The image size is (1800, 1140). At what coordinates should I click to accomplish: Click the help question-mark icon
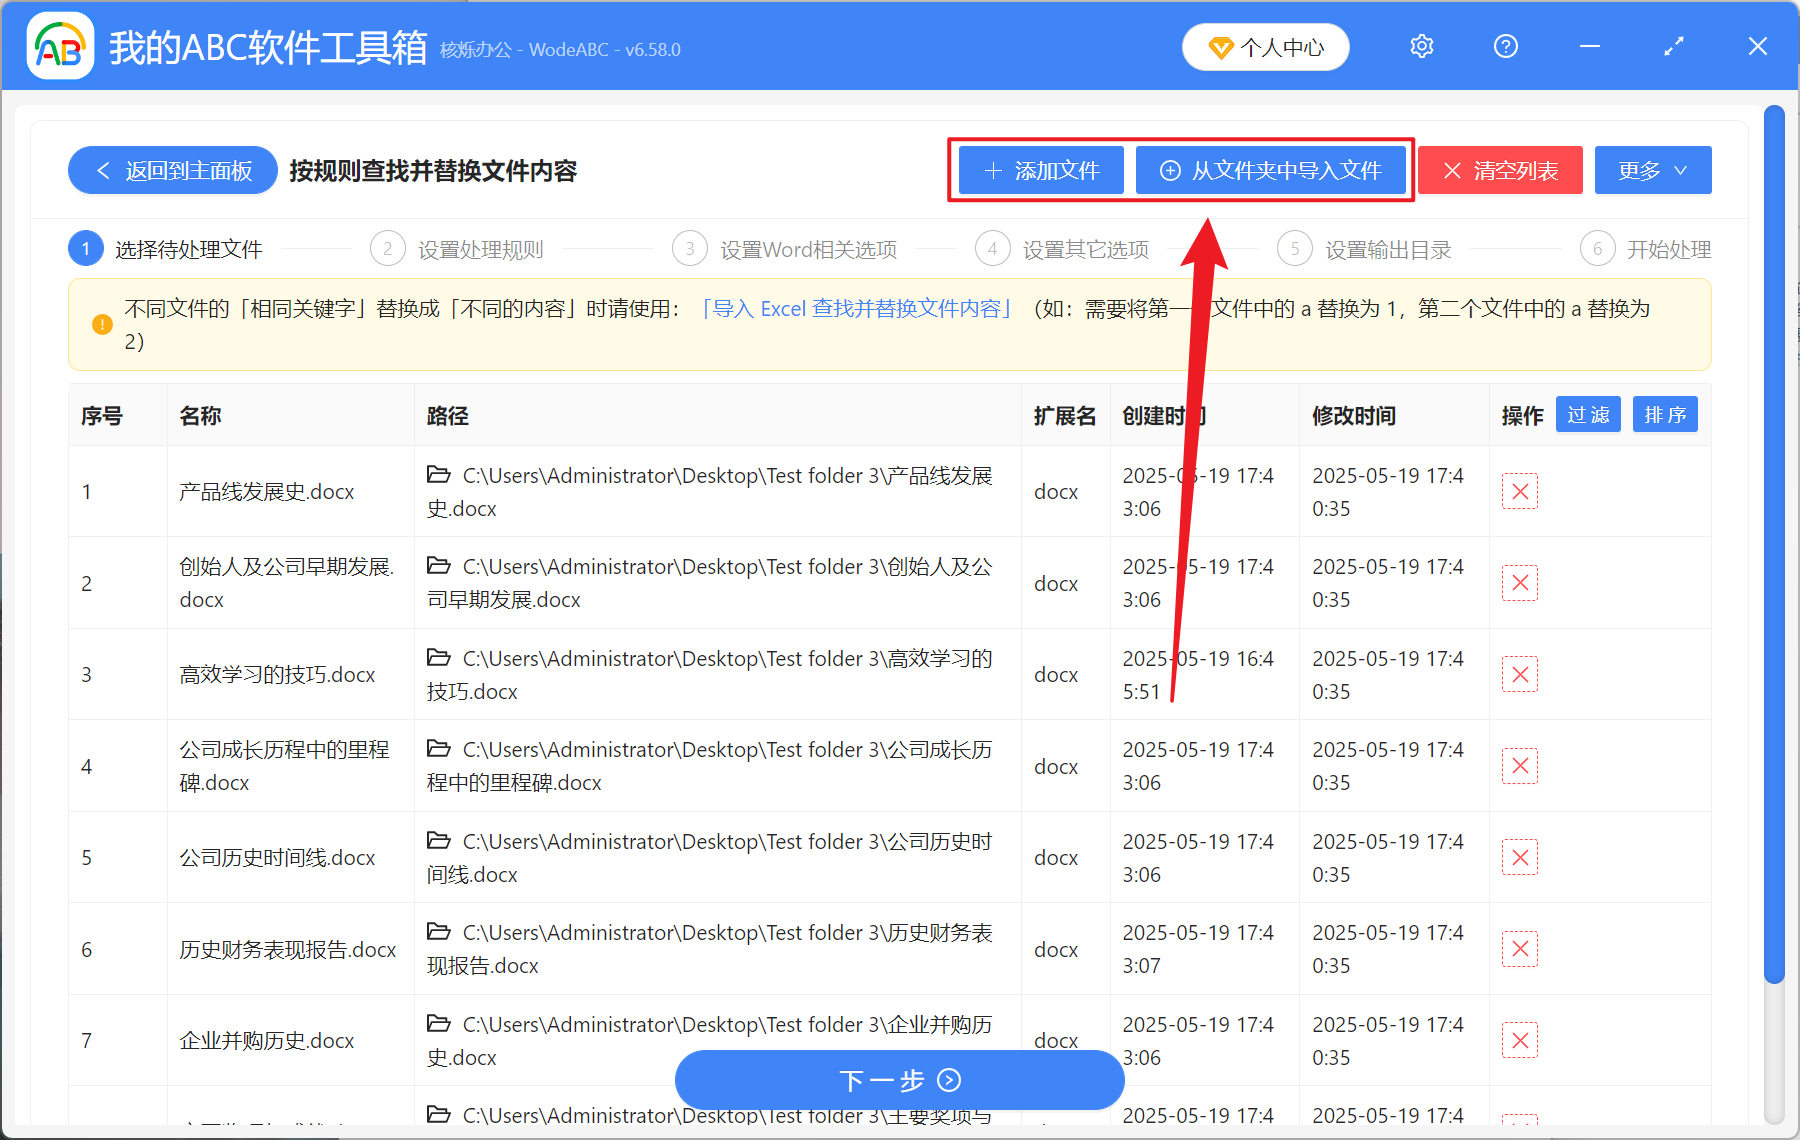[1505, 46]
